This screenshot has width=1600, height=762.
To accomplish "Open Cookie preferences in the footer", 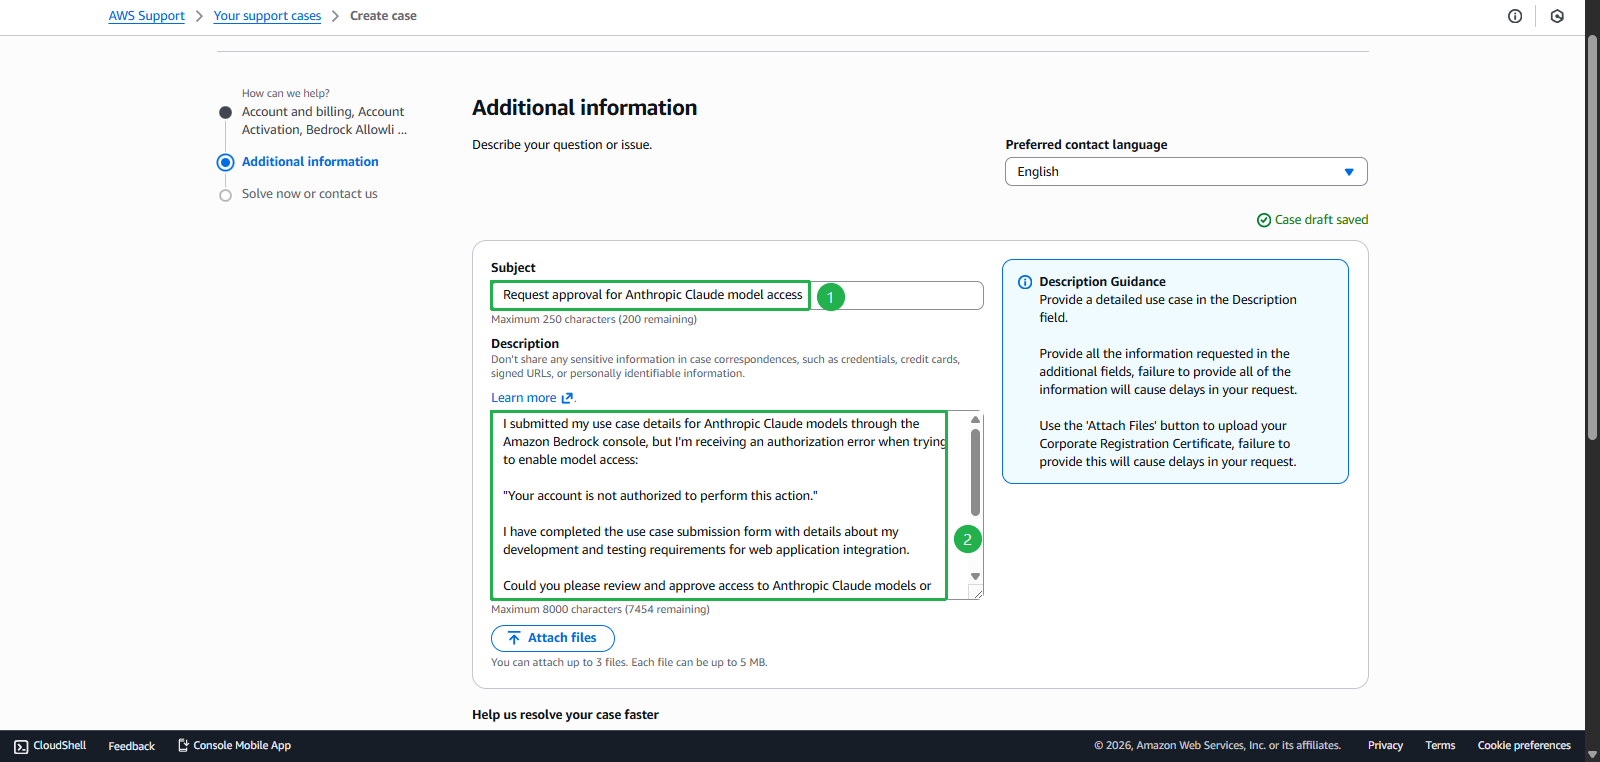I will point(1523,746).
